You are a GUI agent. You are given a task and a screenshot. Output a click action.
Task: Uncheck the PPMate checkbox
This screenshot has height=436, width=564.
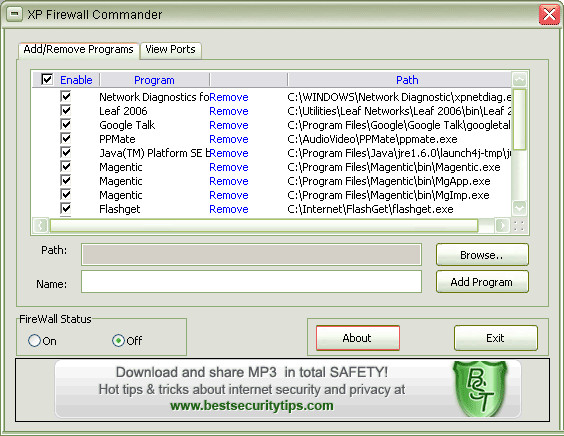[66, 138]
